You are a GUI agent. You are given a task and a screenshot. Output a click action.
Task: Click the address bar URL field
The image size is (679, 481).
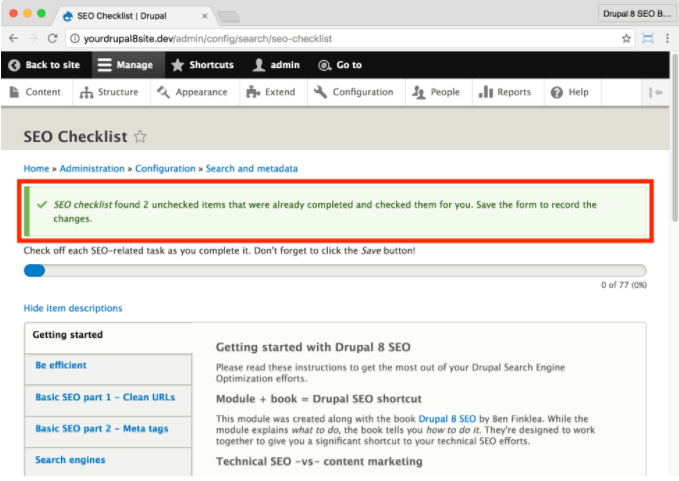pyautogui.click(x=349, y=39)
